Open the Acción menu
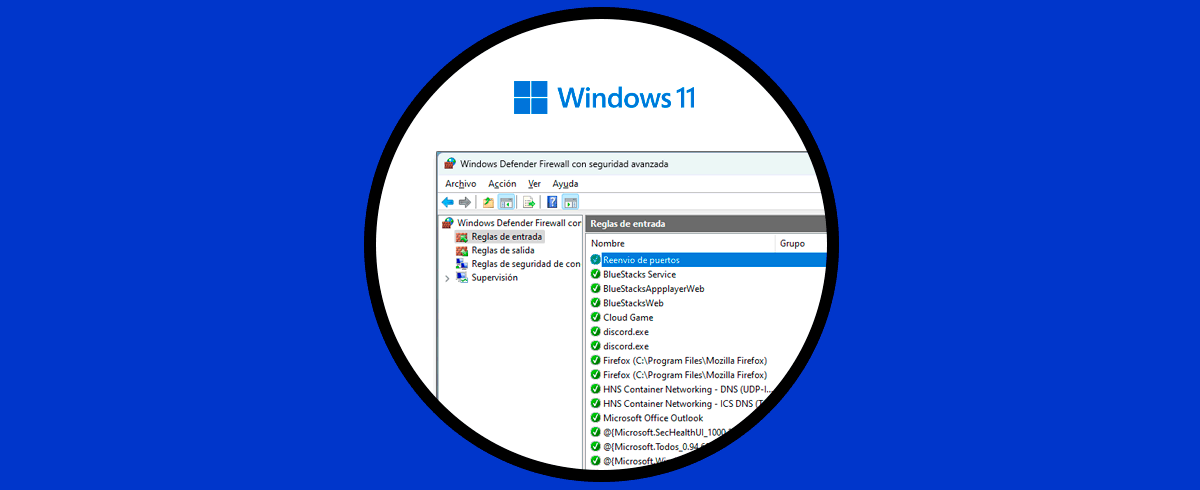This screenshot has width=1200, height=490. coord(502,184)
